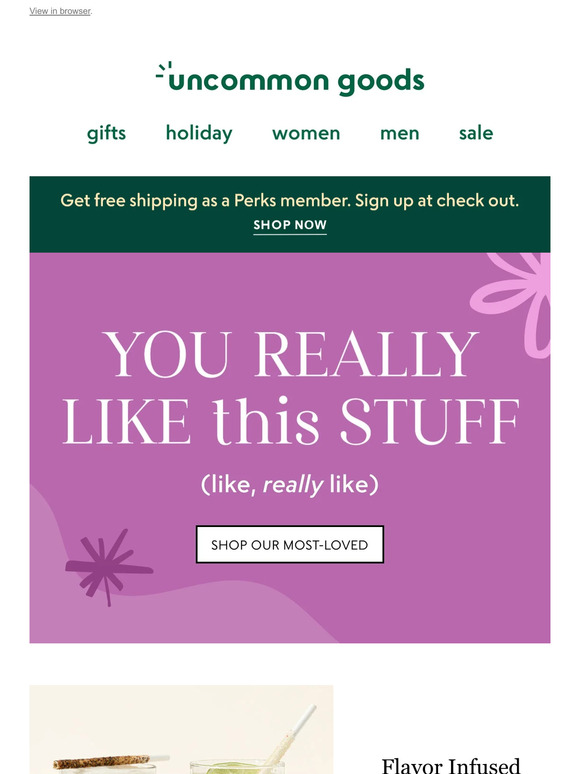Click the (like, really like) subtitle
The height and width of the screenshot is (774, 580).
click(x=290, y=484)
